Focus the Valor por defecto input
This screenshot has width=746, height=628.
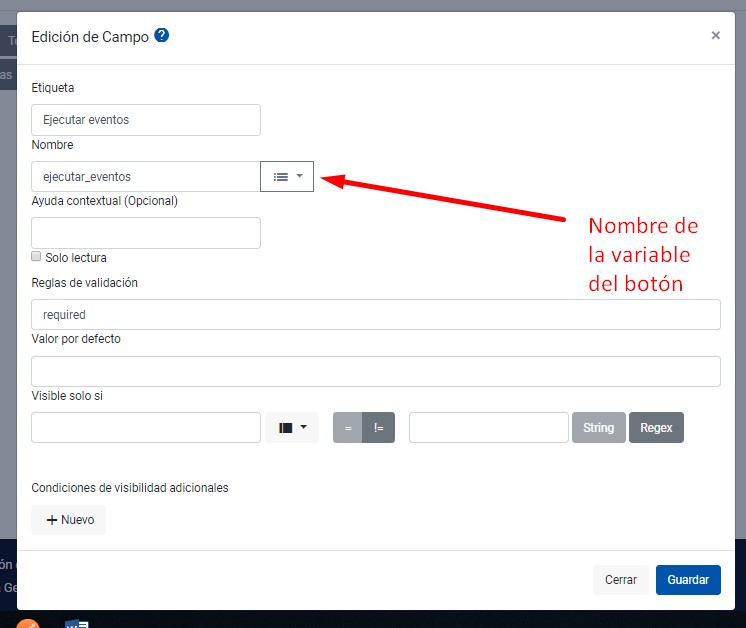pyautogui.click(x=376, y=372)
